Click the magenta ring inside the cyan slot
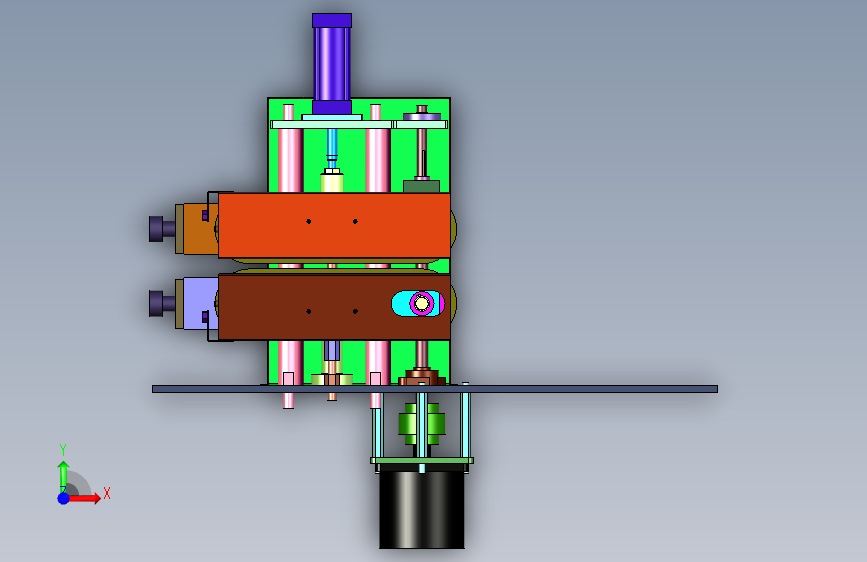The height and width of the screenshot is (562, 867). click(x=422, y=303)
